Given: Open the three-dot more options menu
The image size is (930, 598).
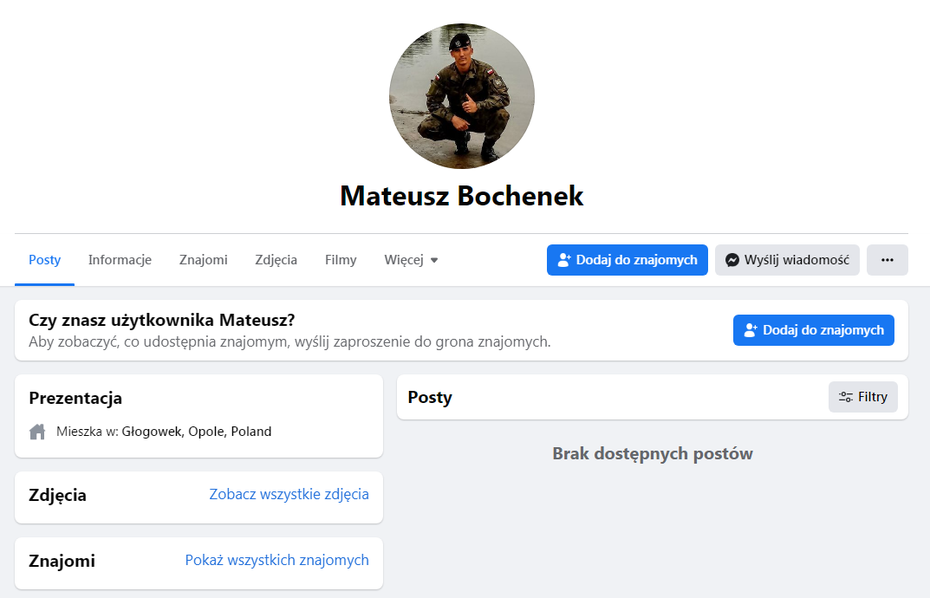Looking at the screenshot, I should (887, 260).
